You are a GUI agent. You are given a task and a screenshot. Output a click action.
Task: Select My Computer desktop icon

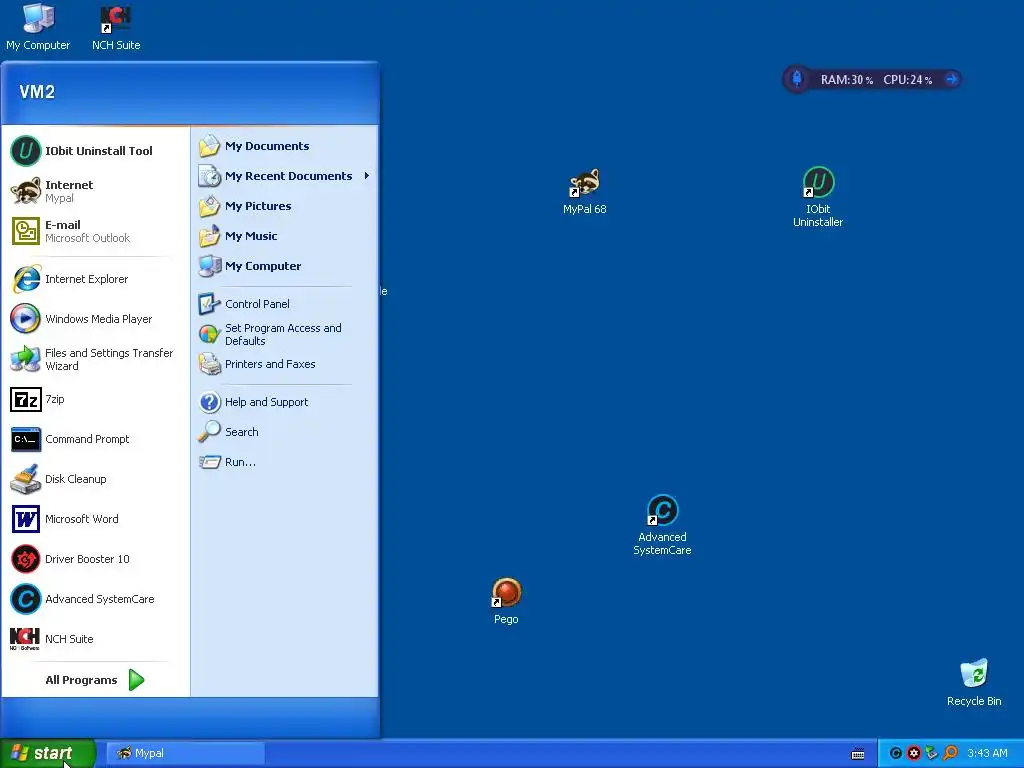point(38,27)
